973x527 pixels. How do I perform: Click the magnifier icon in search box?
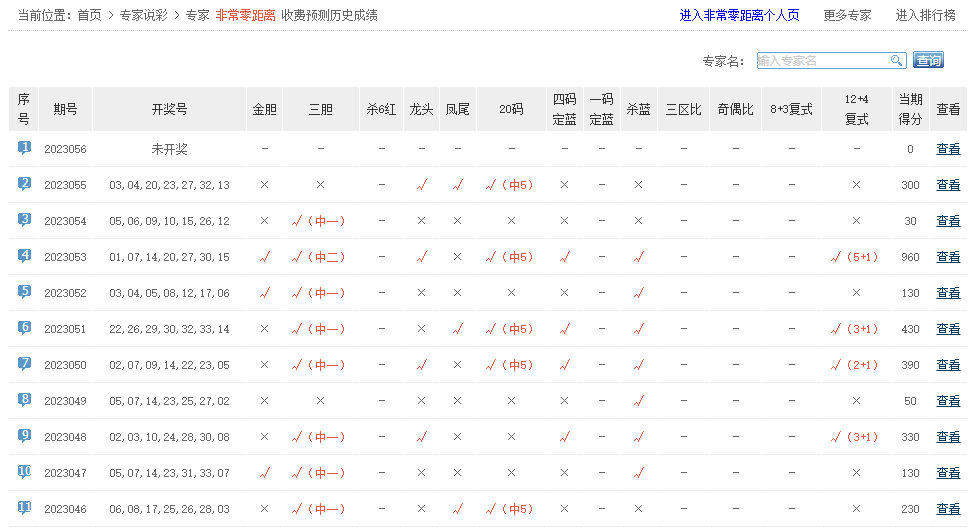coord(896,61)
